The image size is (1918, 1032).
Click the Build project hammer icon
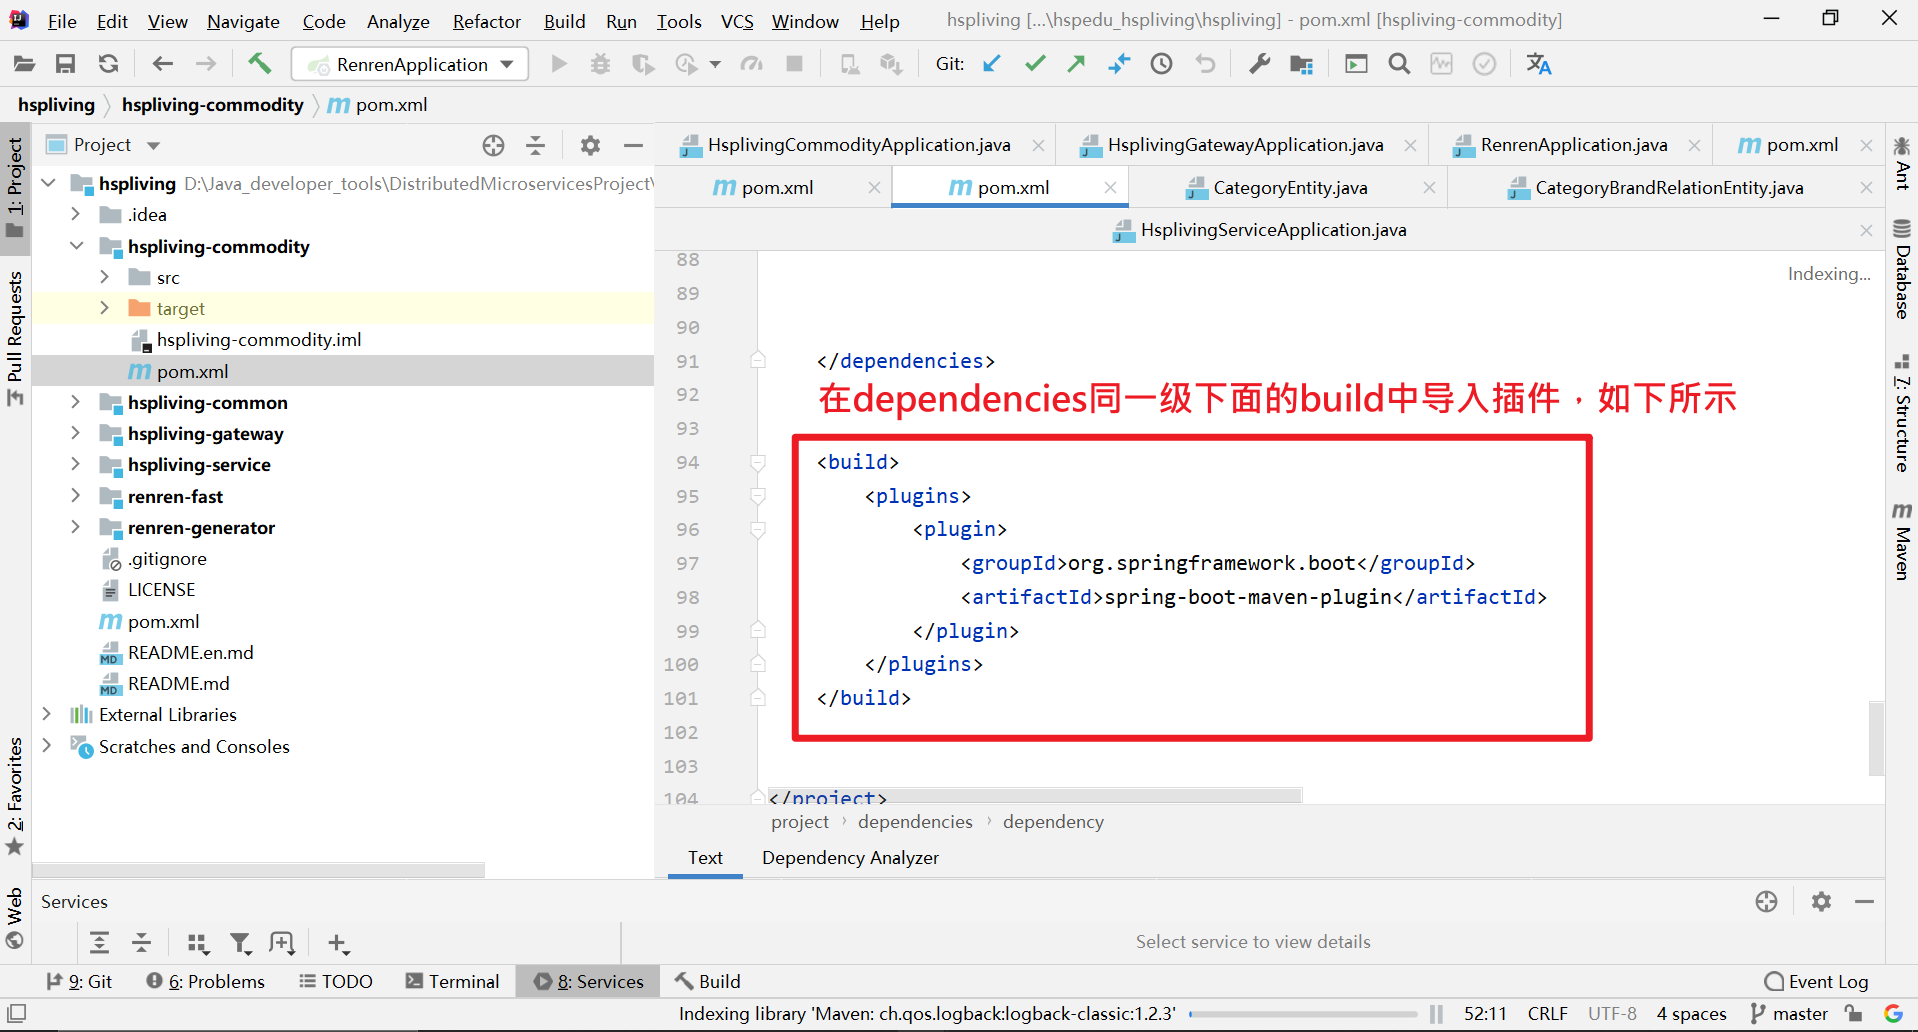(x=259, y=64)
